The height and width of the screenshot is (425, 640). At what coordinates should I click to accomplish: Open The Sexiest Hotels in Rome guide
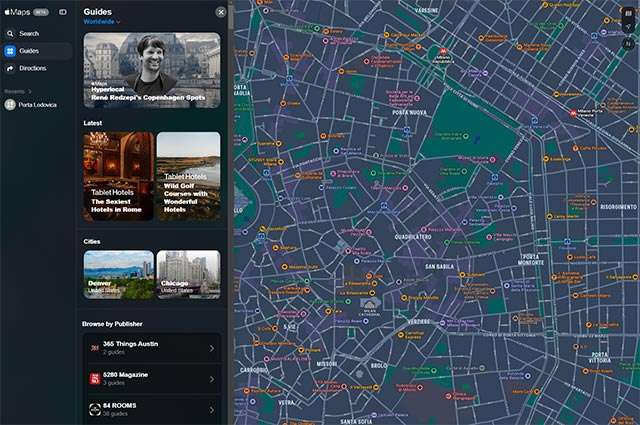[x=118, y=176]
